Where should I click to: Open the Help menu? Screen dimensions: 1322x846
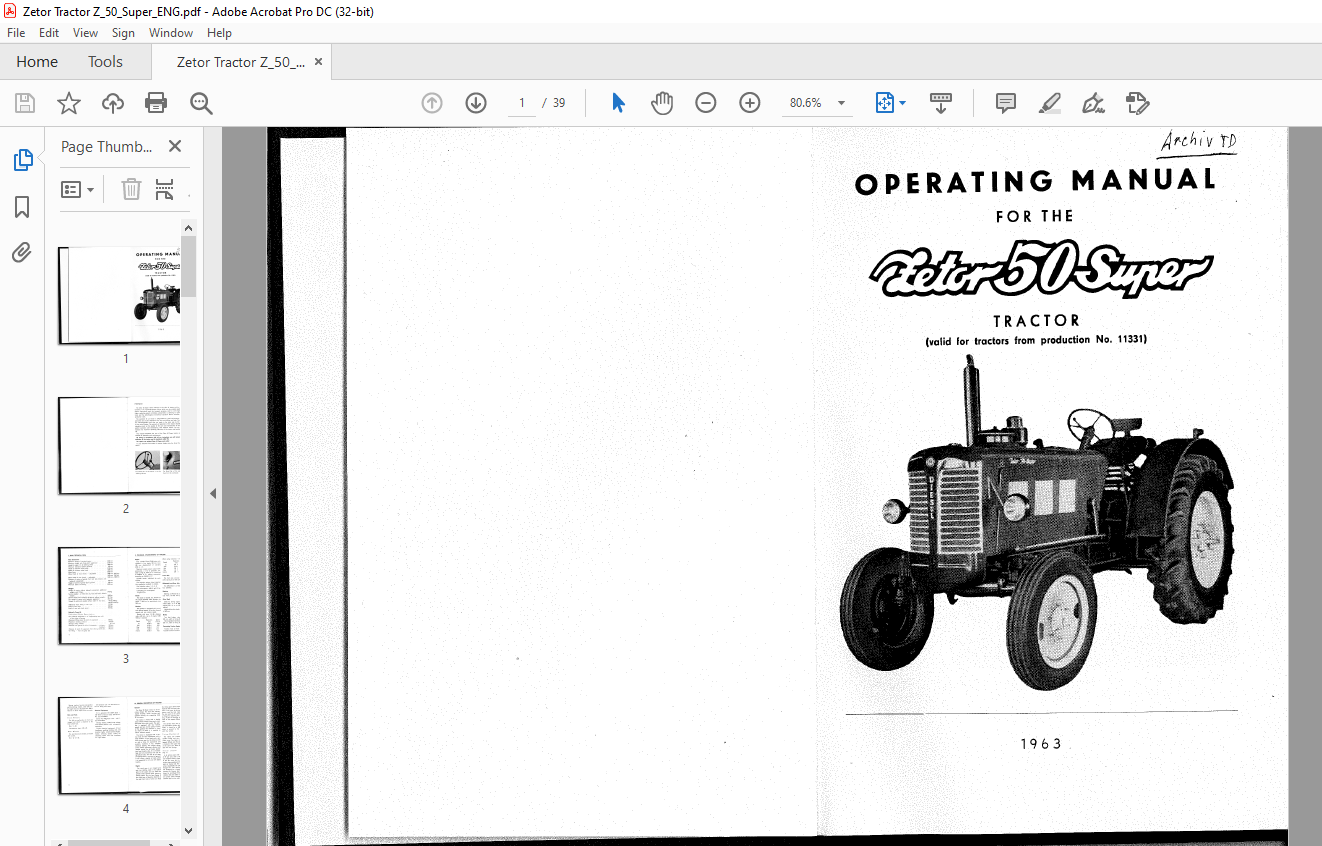(219, 33)
